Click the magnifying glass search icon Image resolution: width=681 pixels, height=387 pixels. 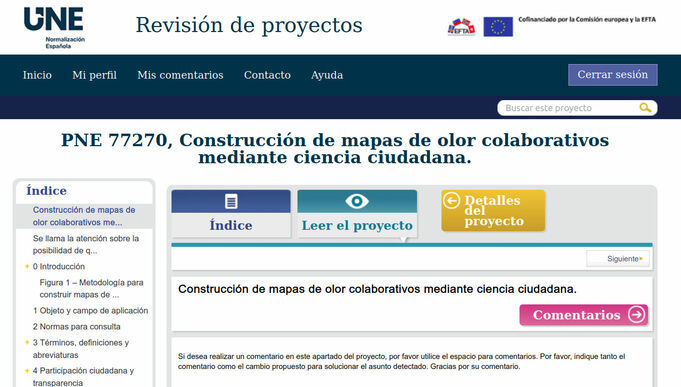645,108
